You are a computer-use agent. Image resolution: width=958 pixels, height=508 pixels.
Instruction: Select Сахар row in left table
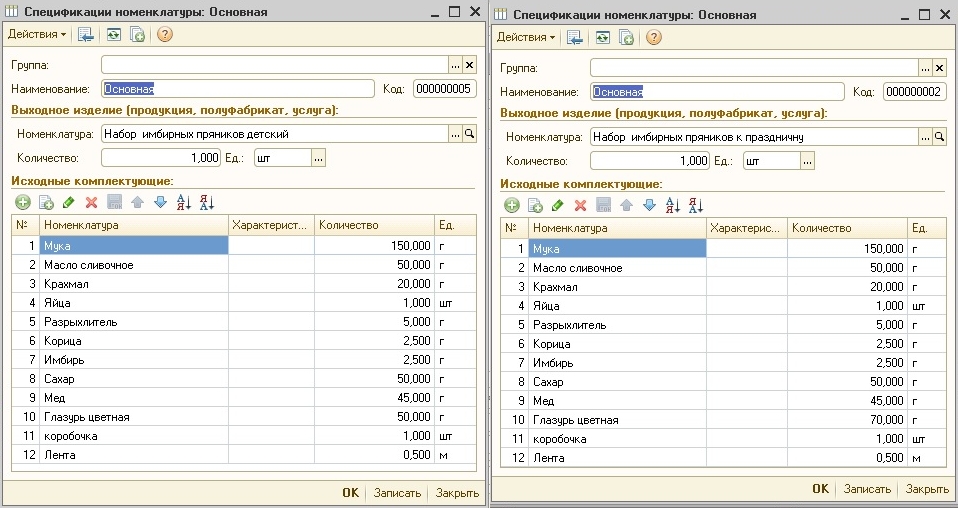[x=244, y=379]
